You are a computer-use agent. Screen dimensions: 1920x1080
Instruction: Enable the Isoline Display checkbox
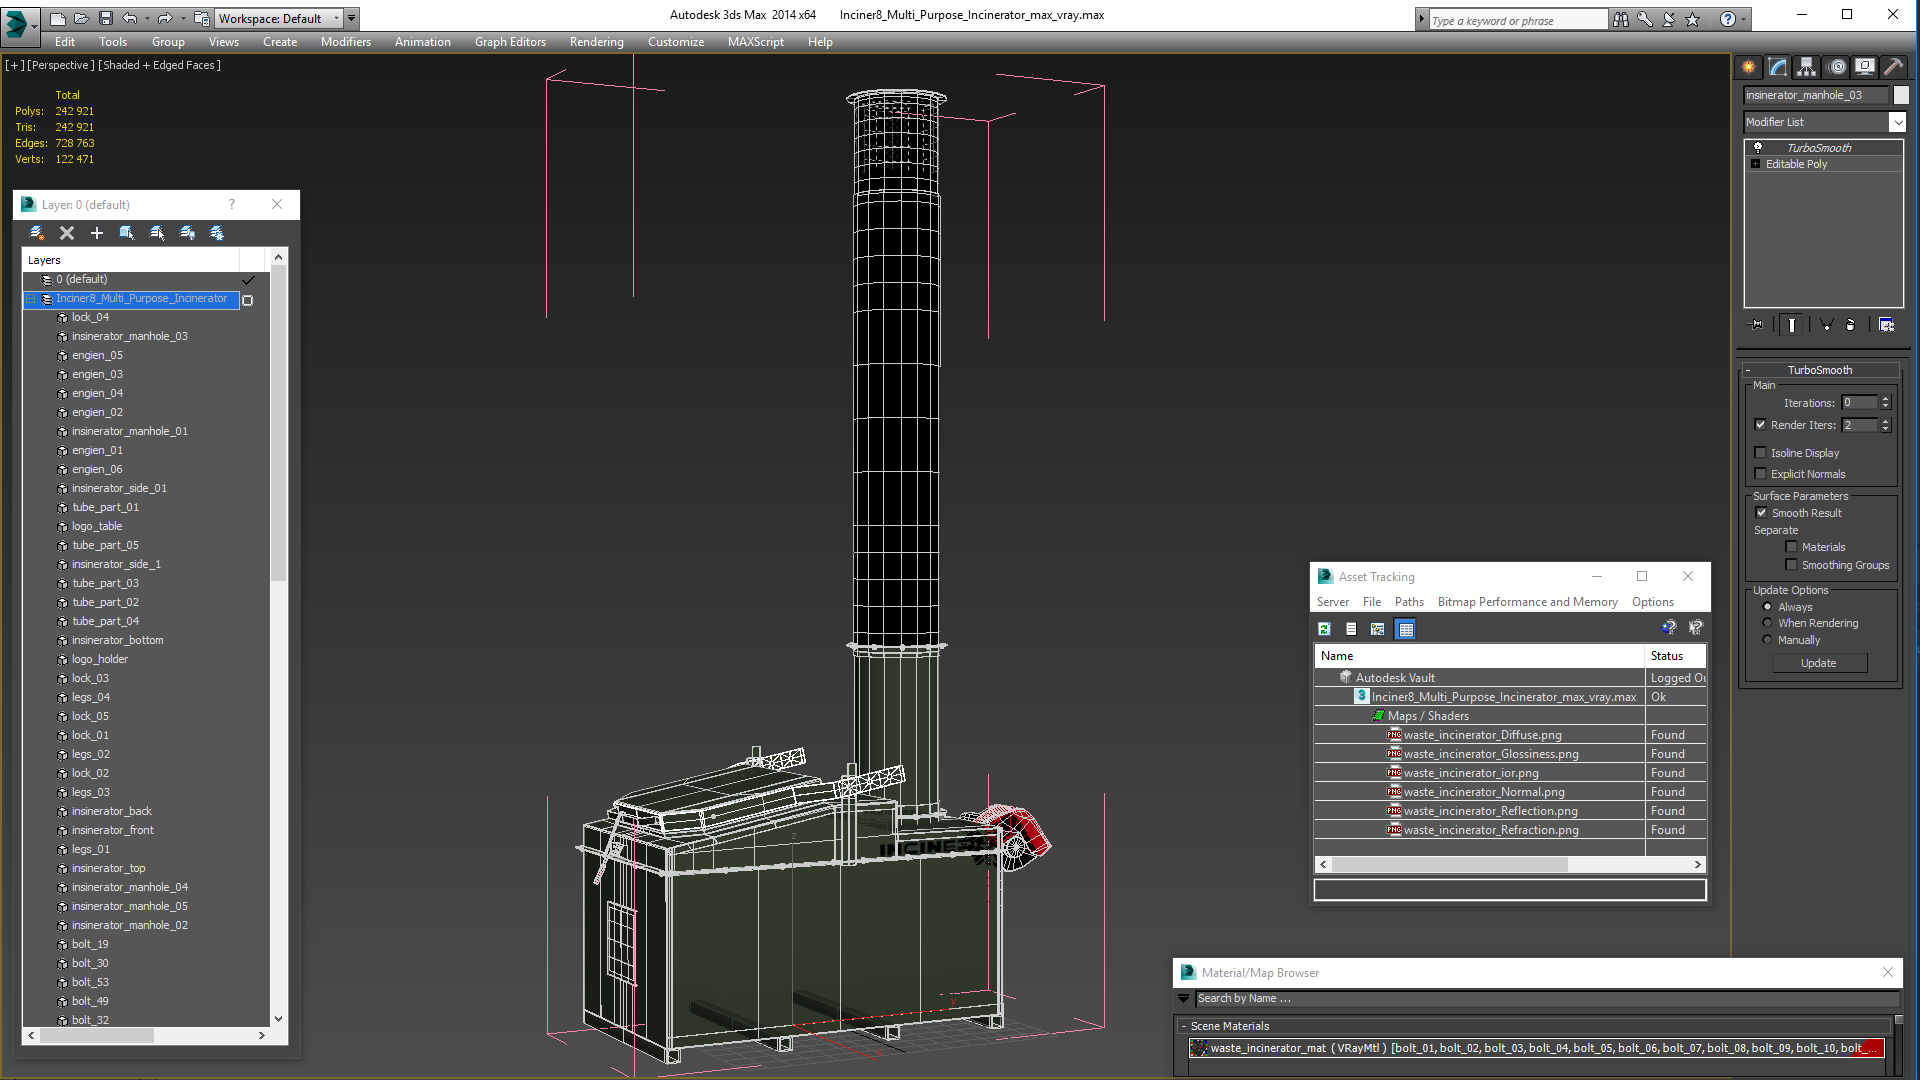pos(1761,453)
